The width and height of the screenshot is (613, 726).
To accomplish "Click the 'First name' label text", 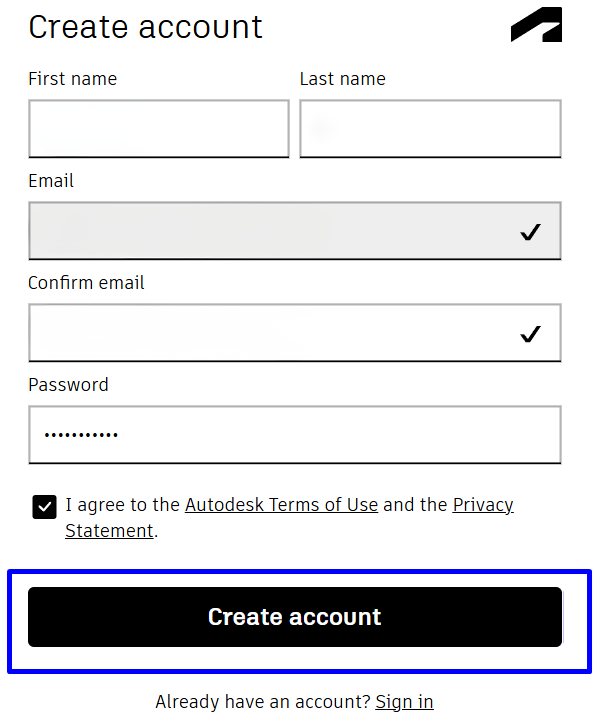I will [x=72, y=79].
